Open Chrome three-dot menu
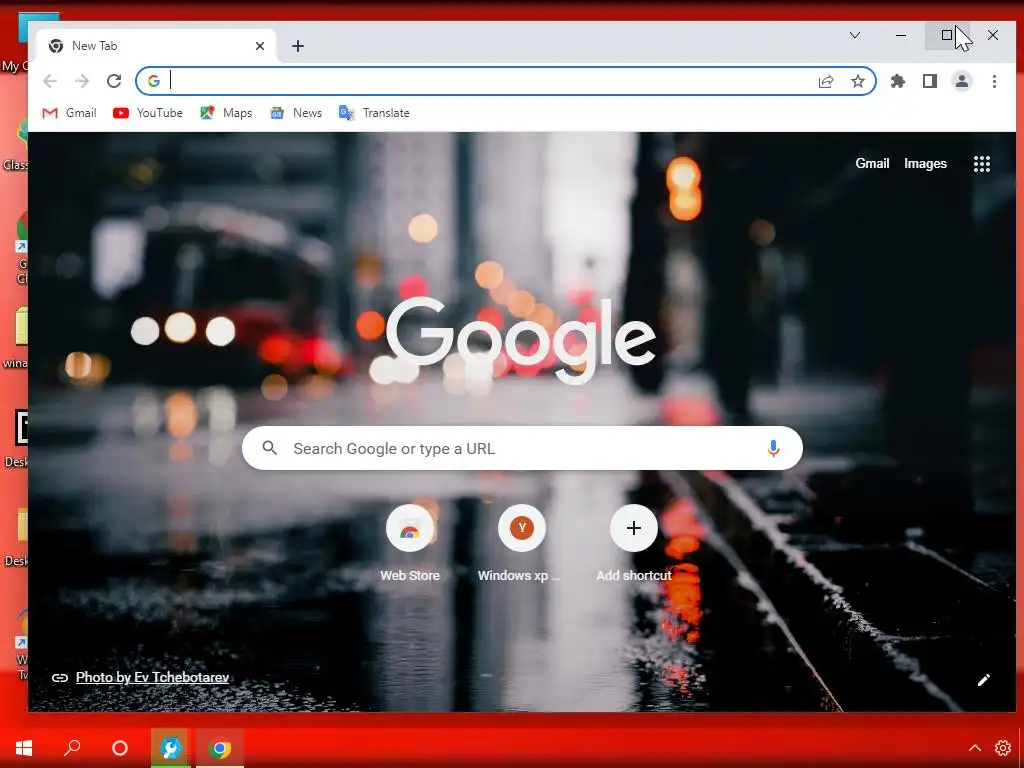Screen dimensions: 1024x768 (994, 81)
